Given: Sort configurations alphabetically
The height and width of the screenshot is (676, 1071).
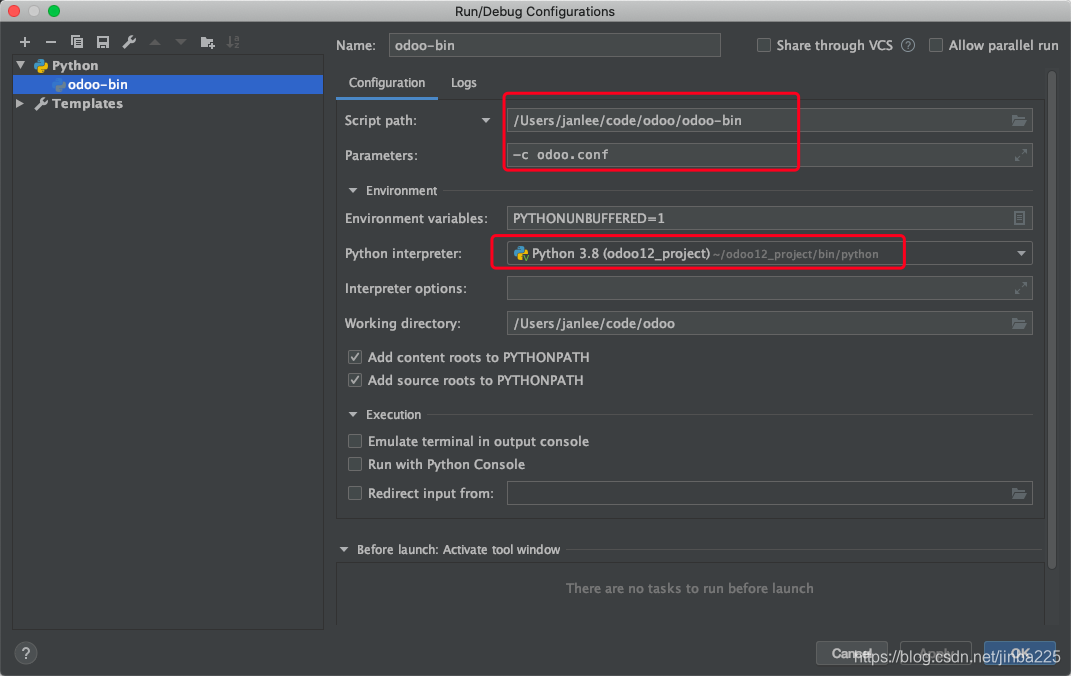Looking at the screenshot, I should point(234,42).
